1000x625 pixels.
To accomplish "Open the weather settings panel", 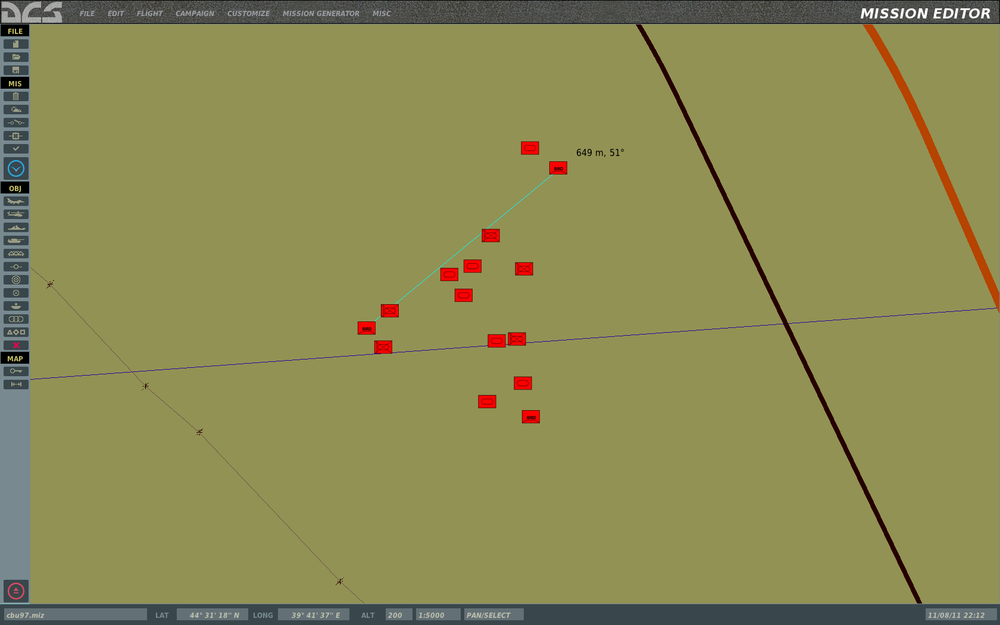I will (x=14, y=109).
